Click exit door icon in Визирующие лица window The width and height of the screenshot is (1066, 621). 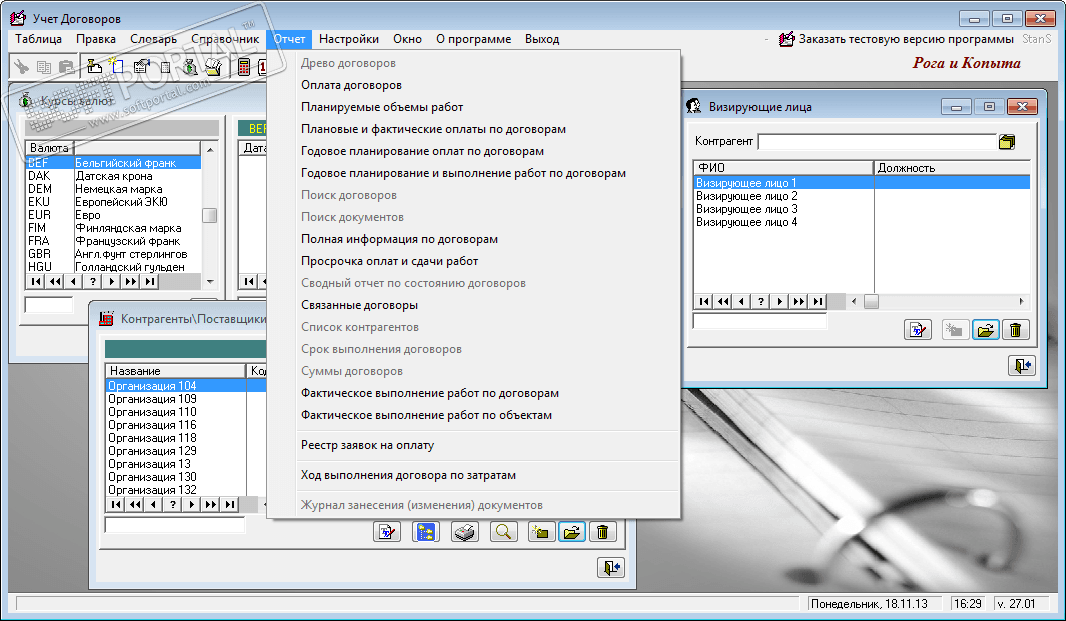[x=1022, y=365]
